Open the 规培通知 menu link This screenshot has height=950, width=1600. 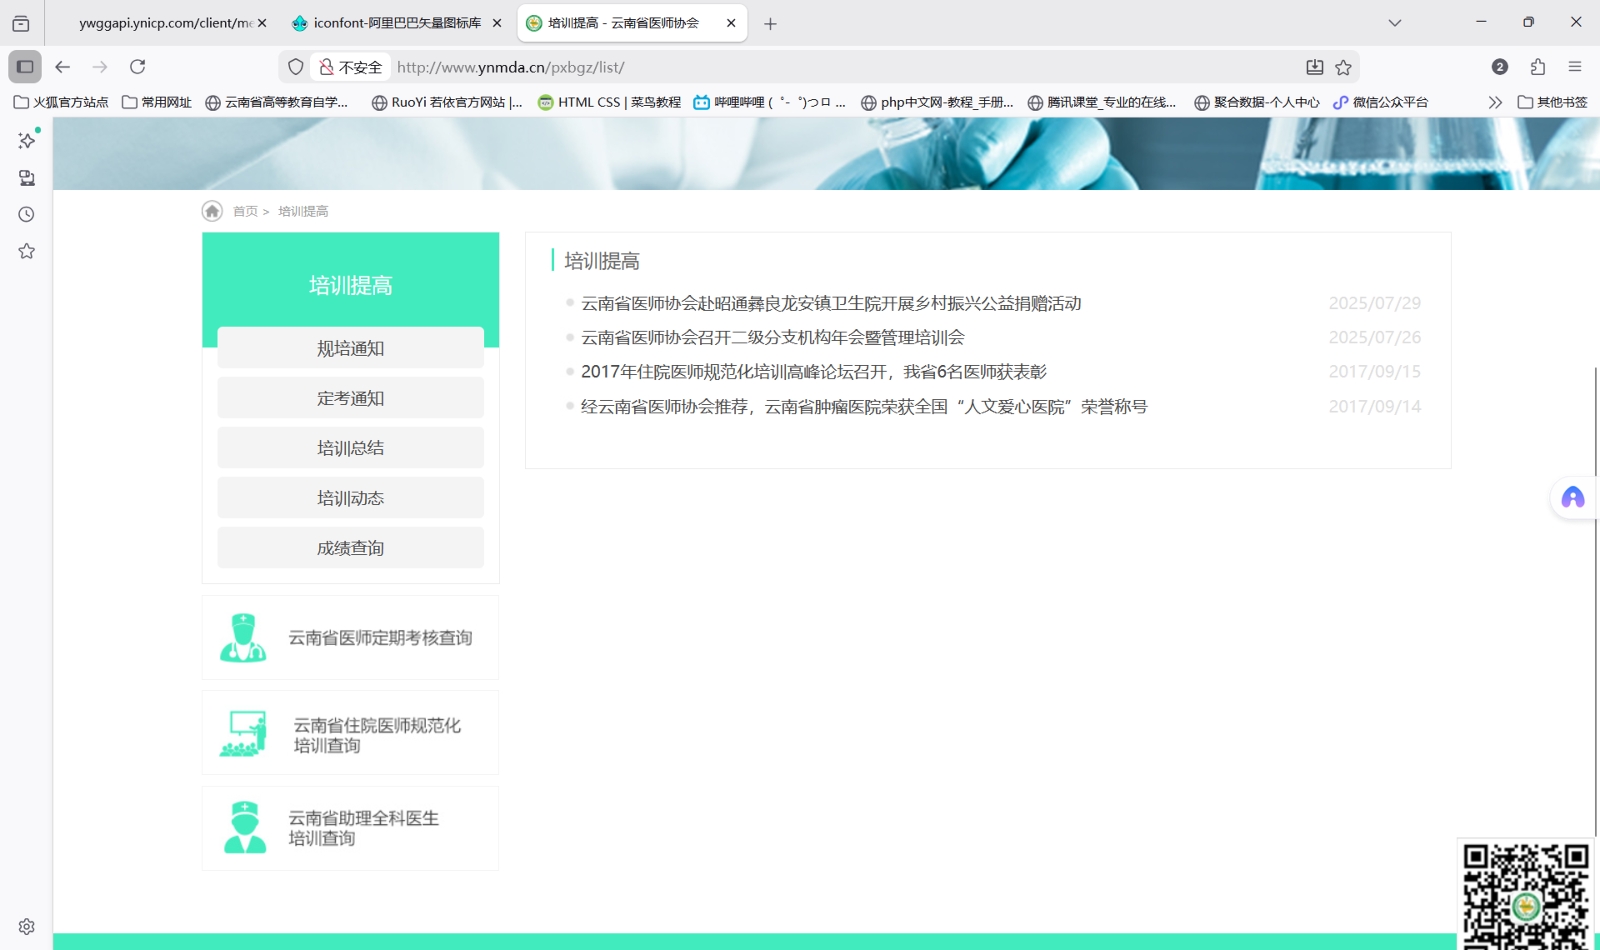click(349, 347)
